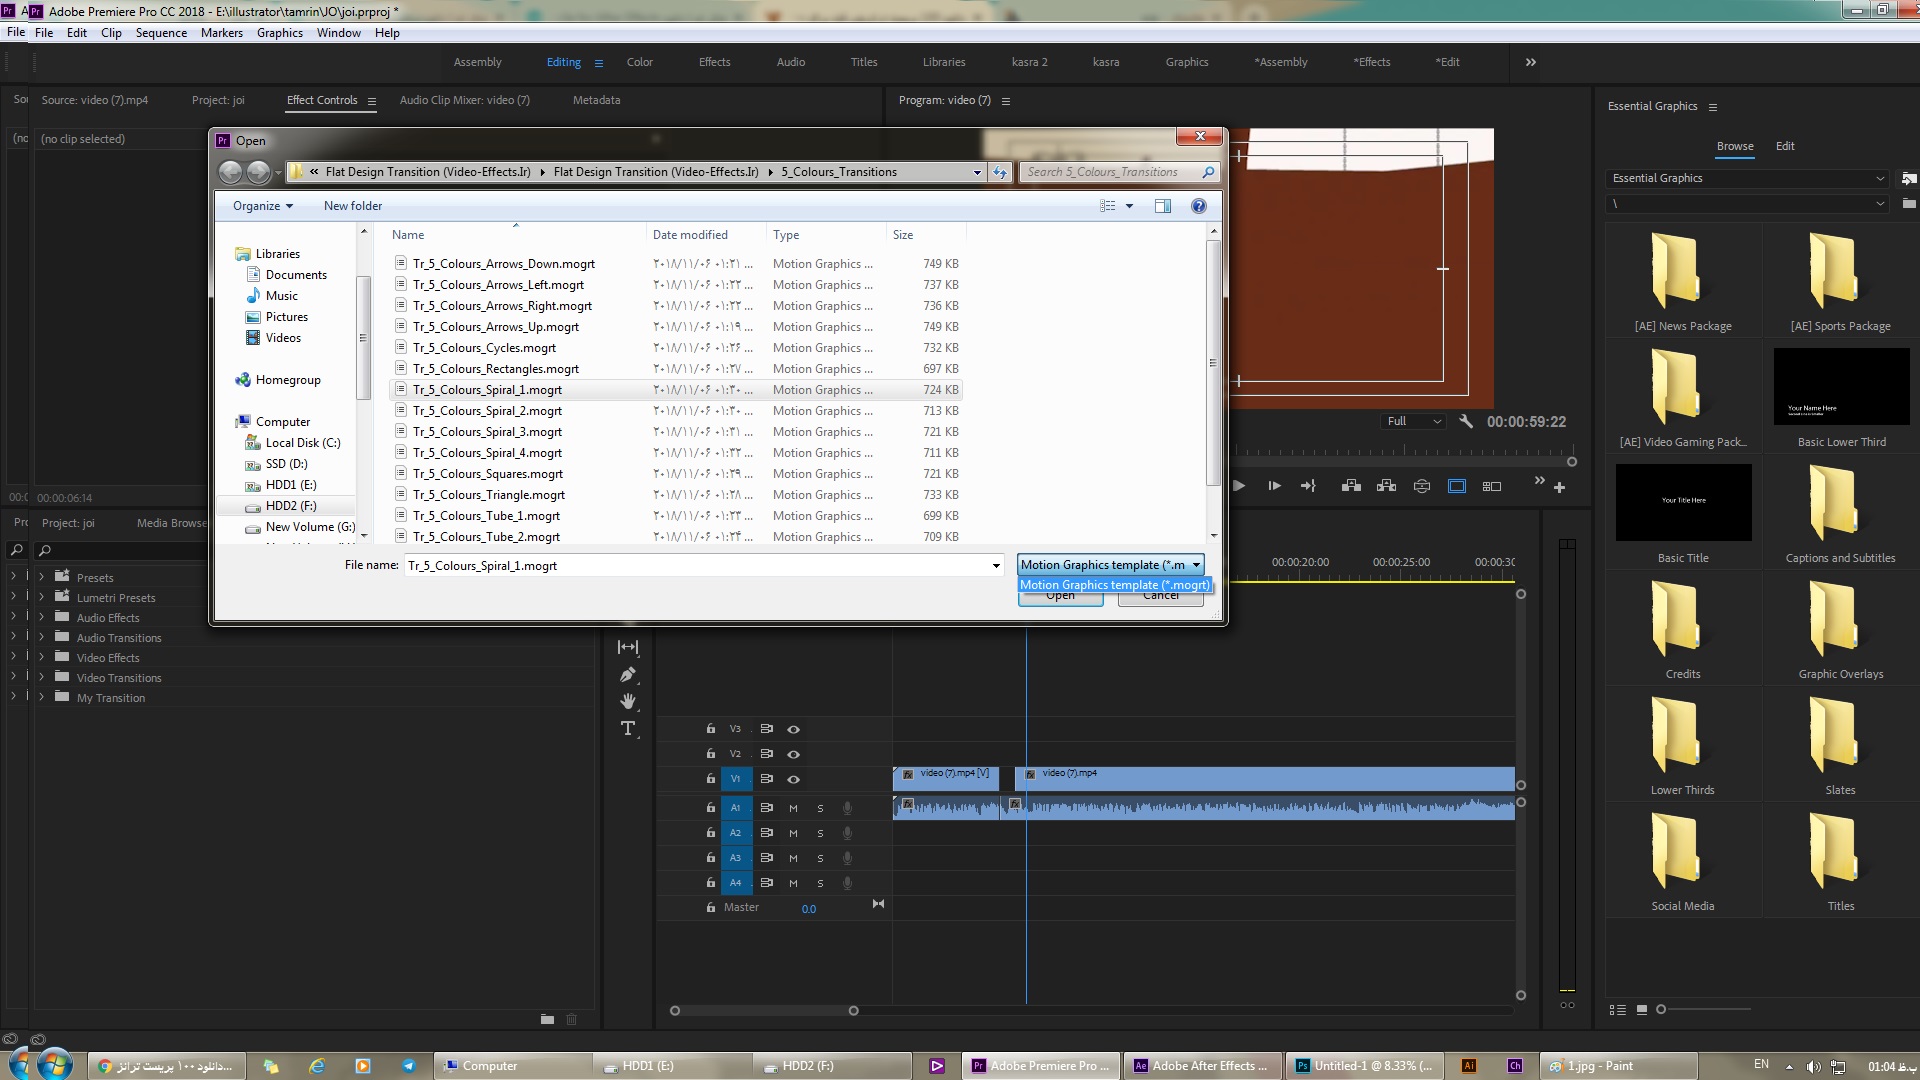
Task: Click the Cancel button in Open dialog
Action: tap(1159, 595)
